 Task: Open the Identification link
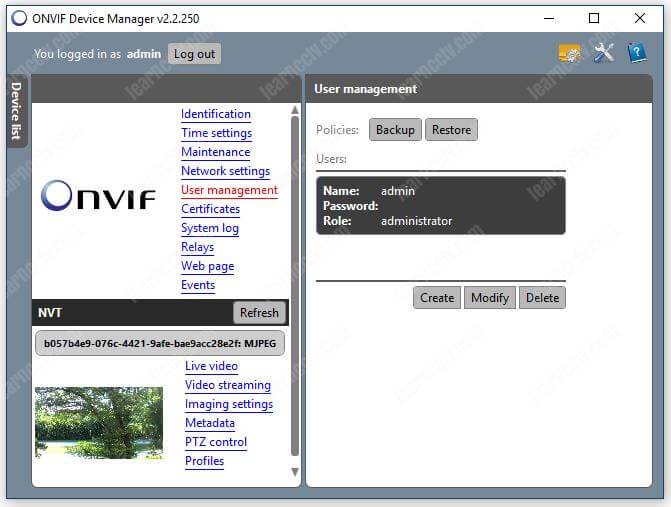[216, 114]
